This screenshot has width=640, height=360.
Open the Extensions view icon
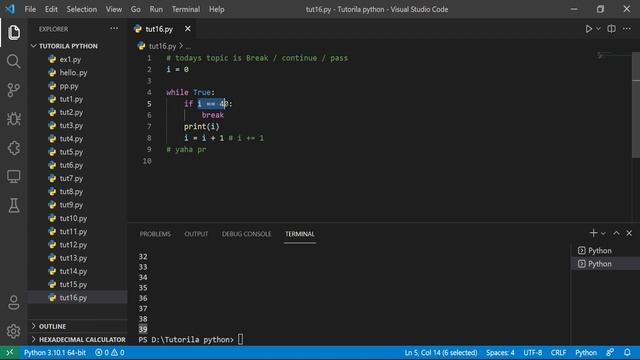coord(13,148)
